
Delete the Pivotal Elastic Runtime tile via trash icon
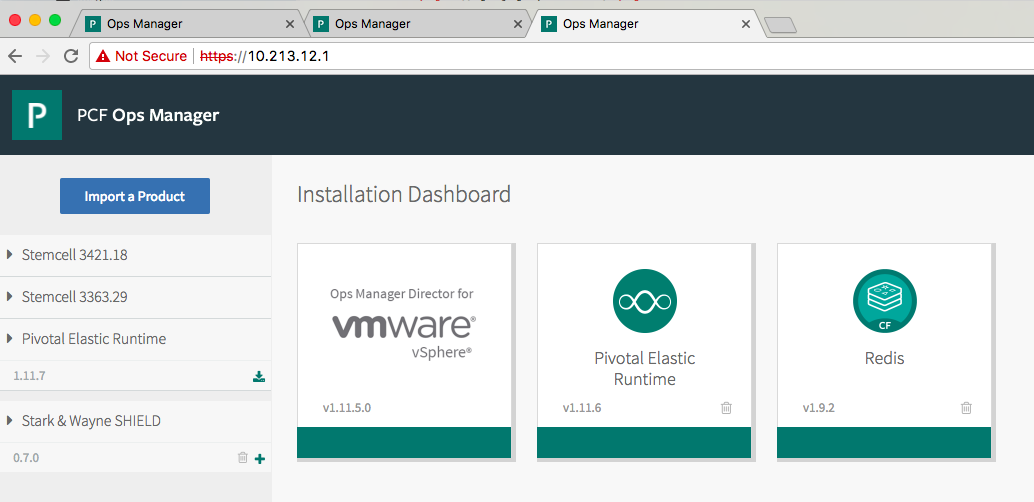click(x=726, y=408)
